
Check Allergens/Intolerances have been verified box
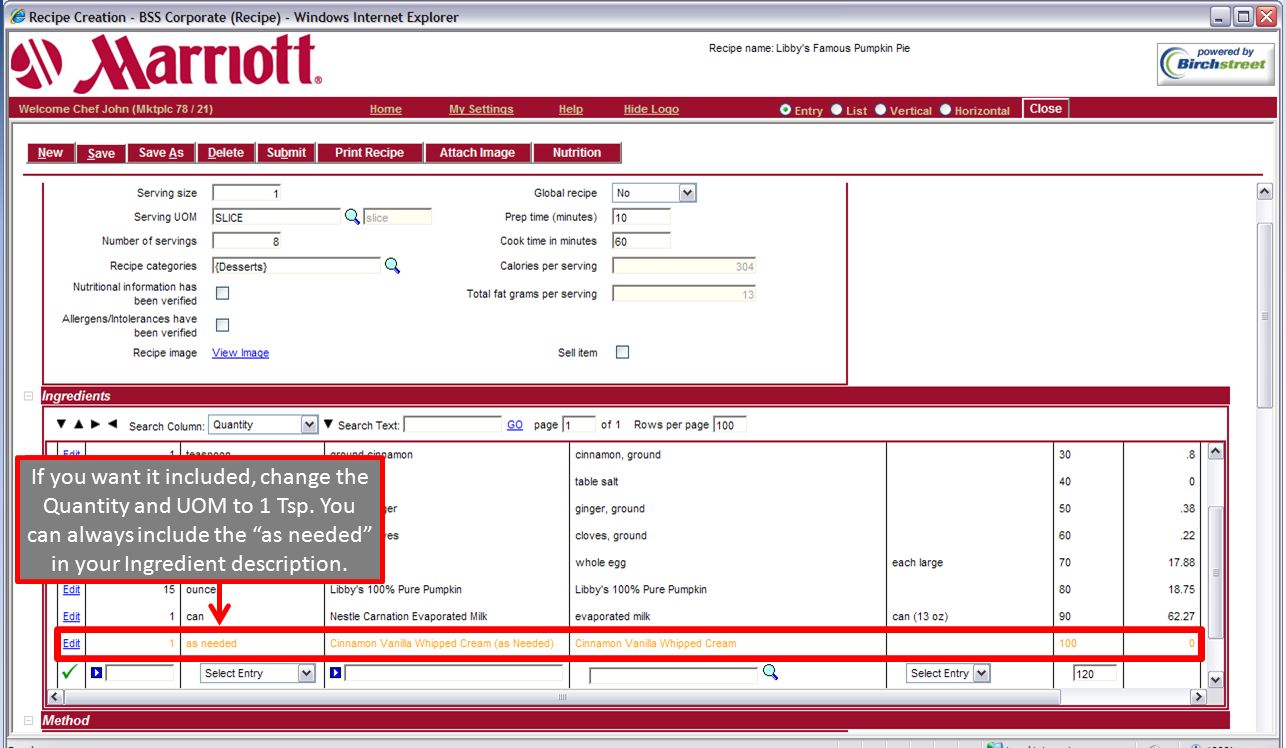(x=223, y=325)
